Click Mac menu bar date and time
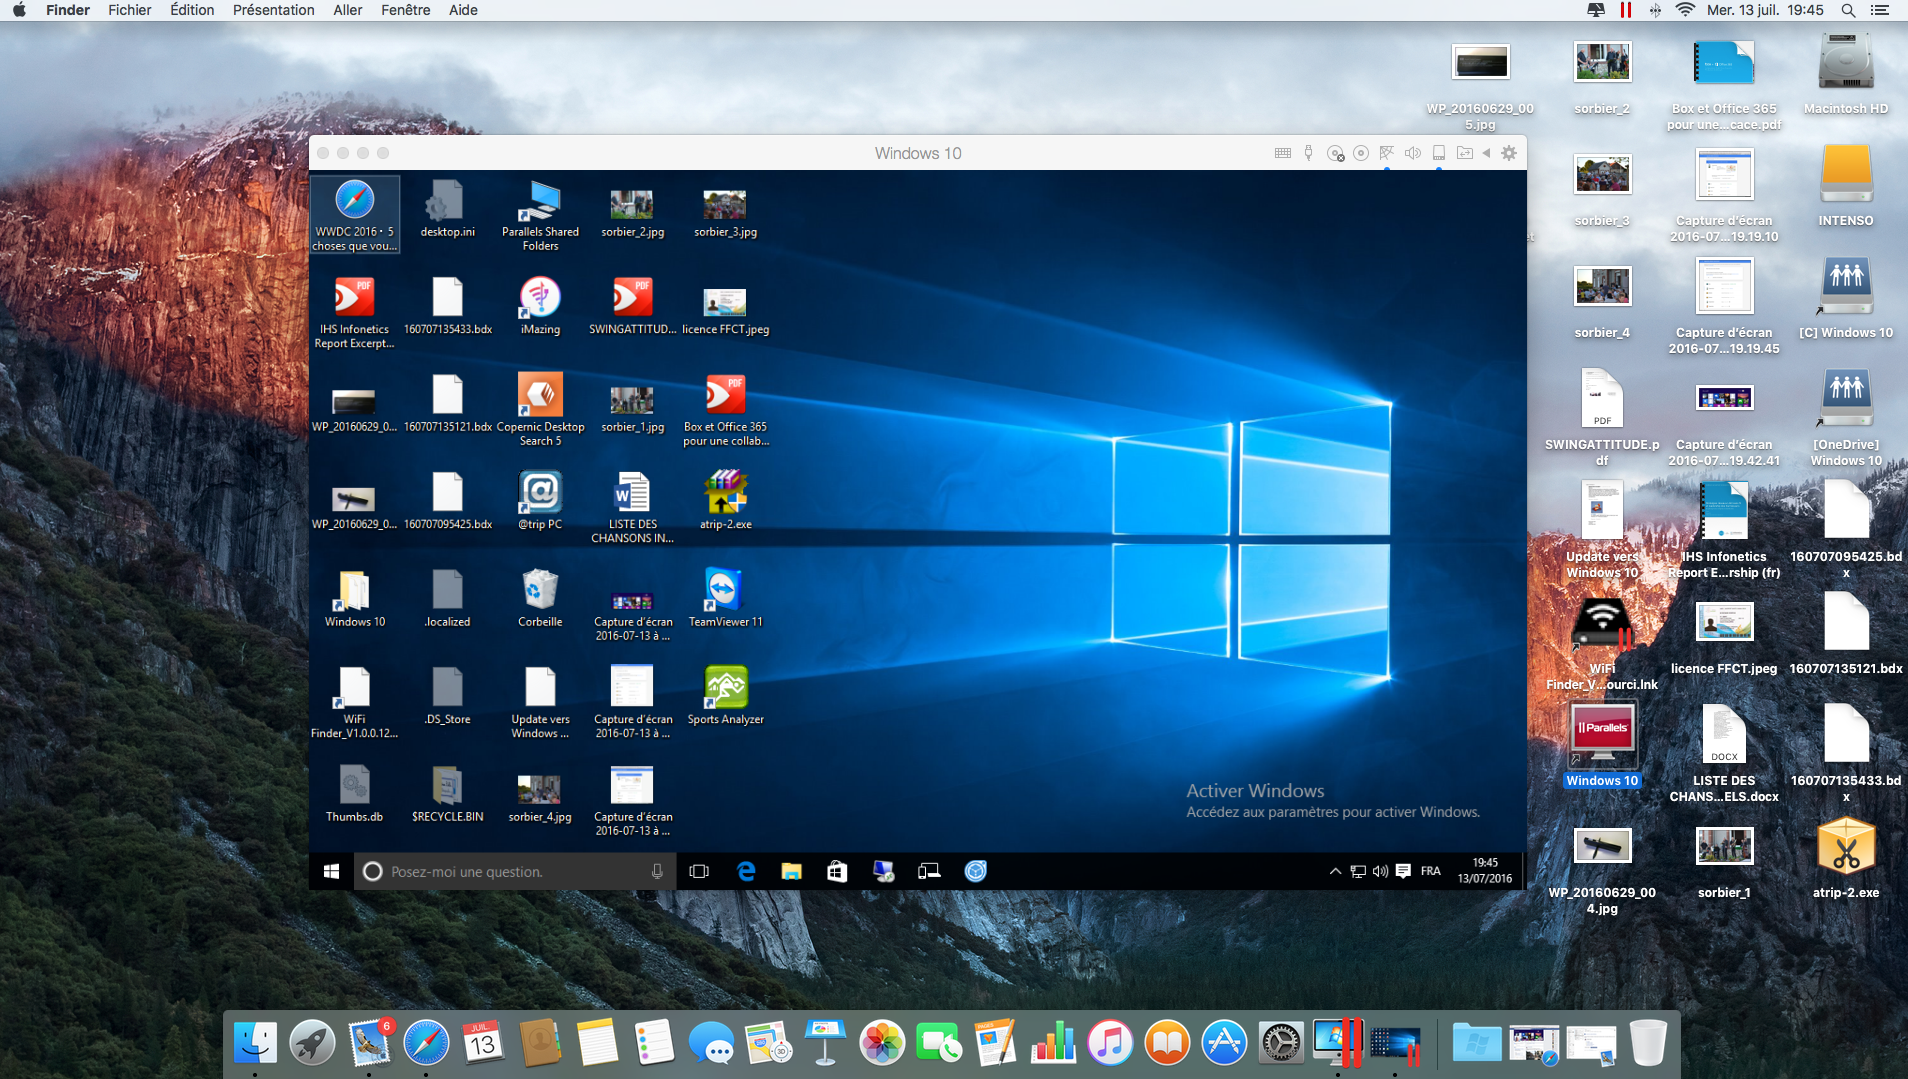The image size is (1908, 1079). 1765,10
